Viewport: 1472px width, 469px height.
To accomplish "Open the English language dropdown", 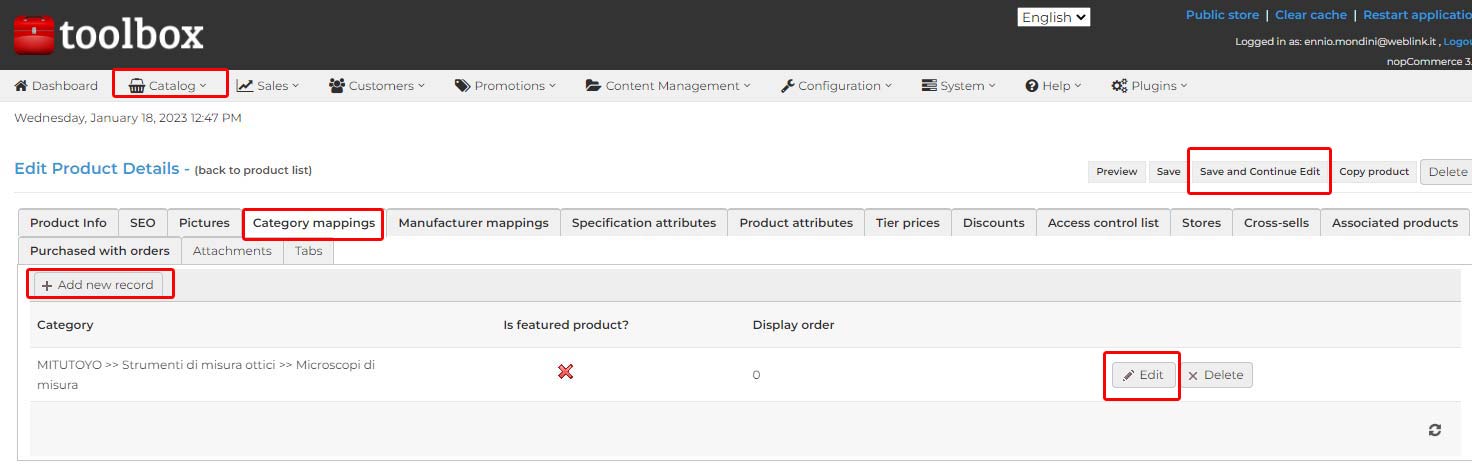I will pos(1053,17).
